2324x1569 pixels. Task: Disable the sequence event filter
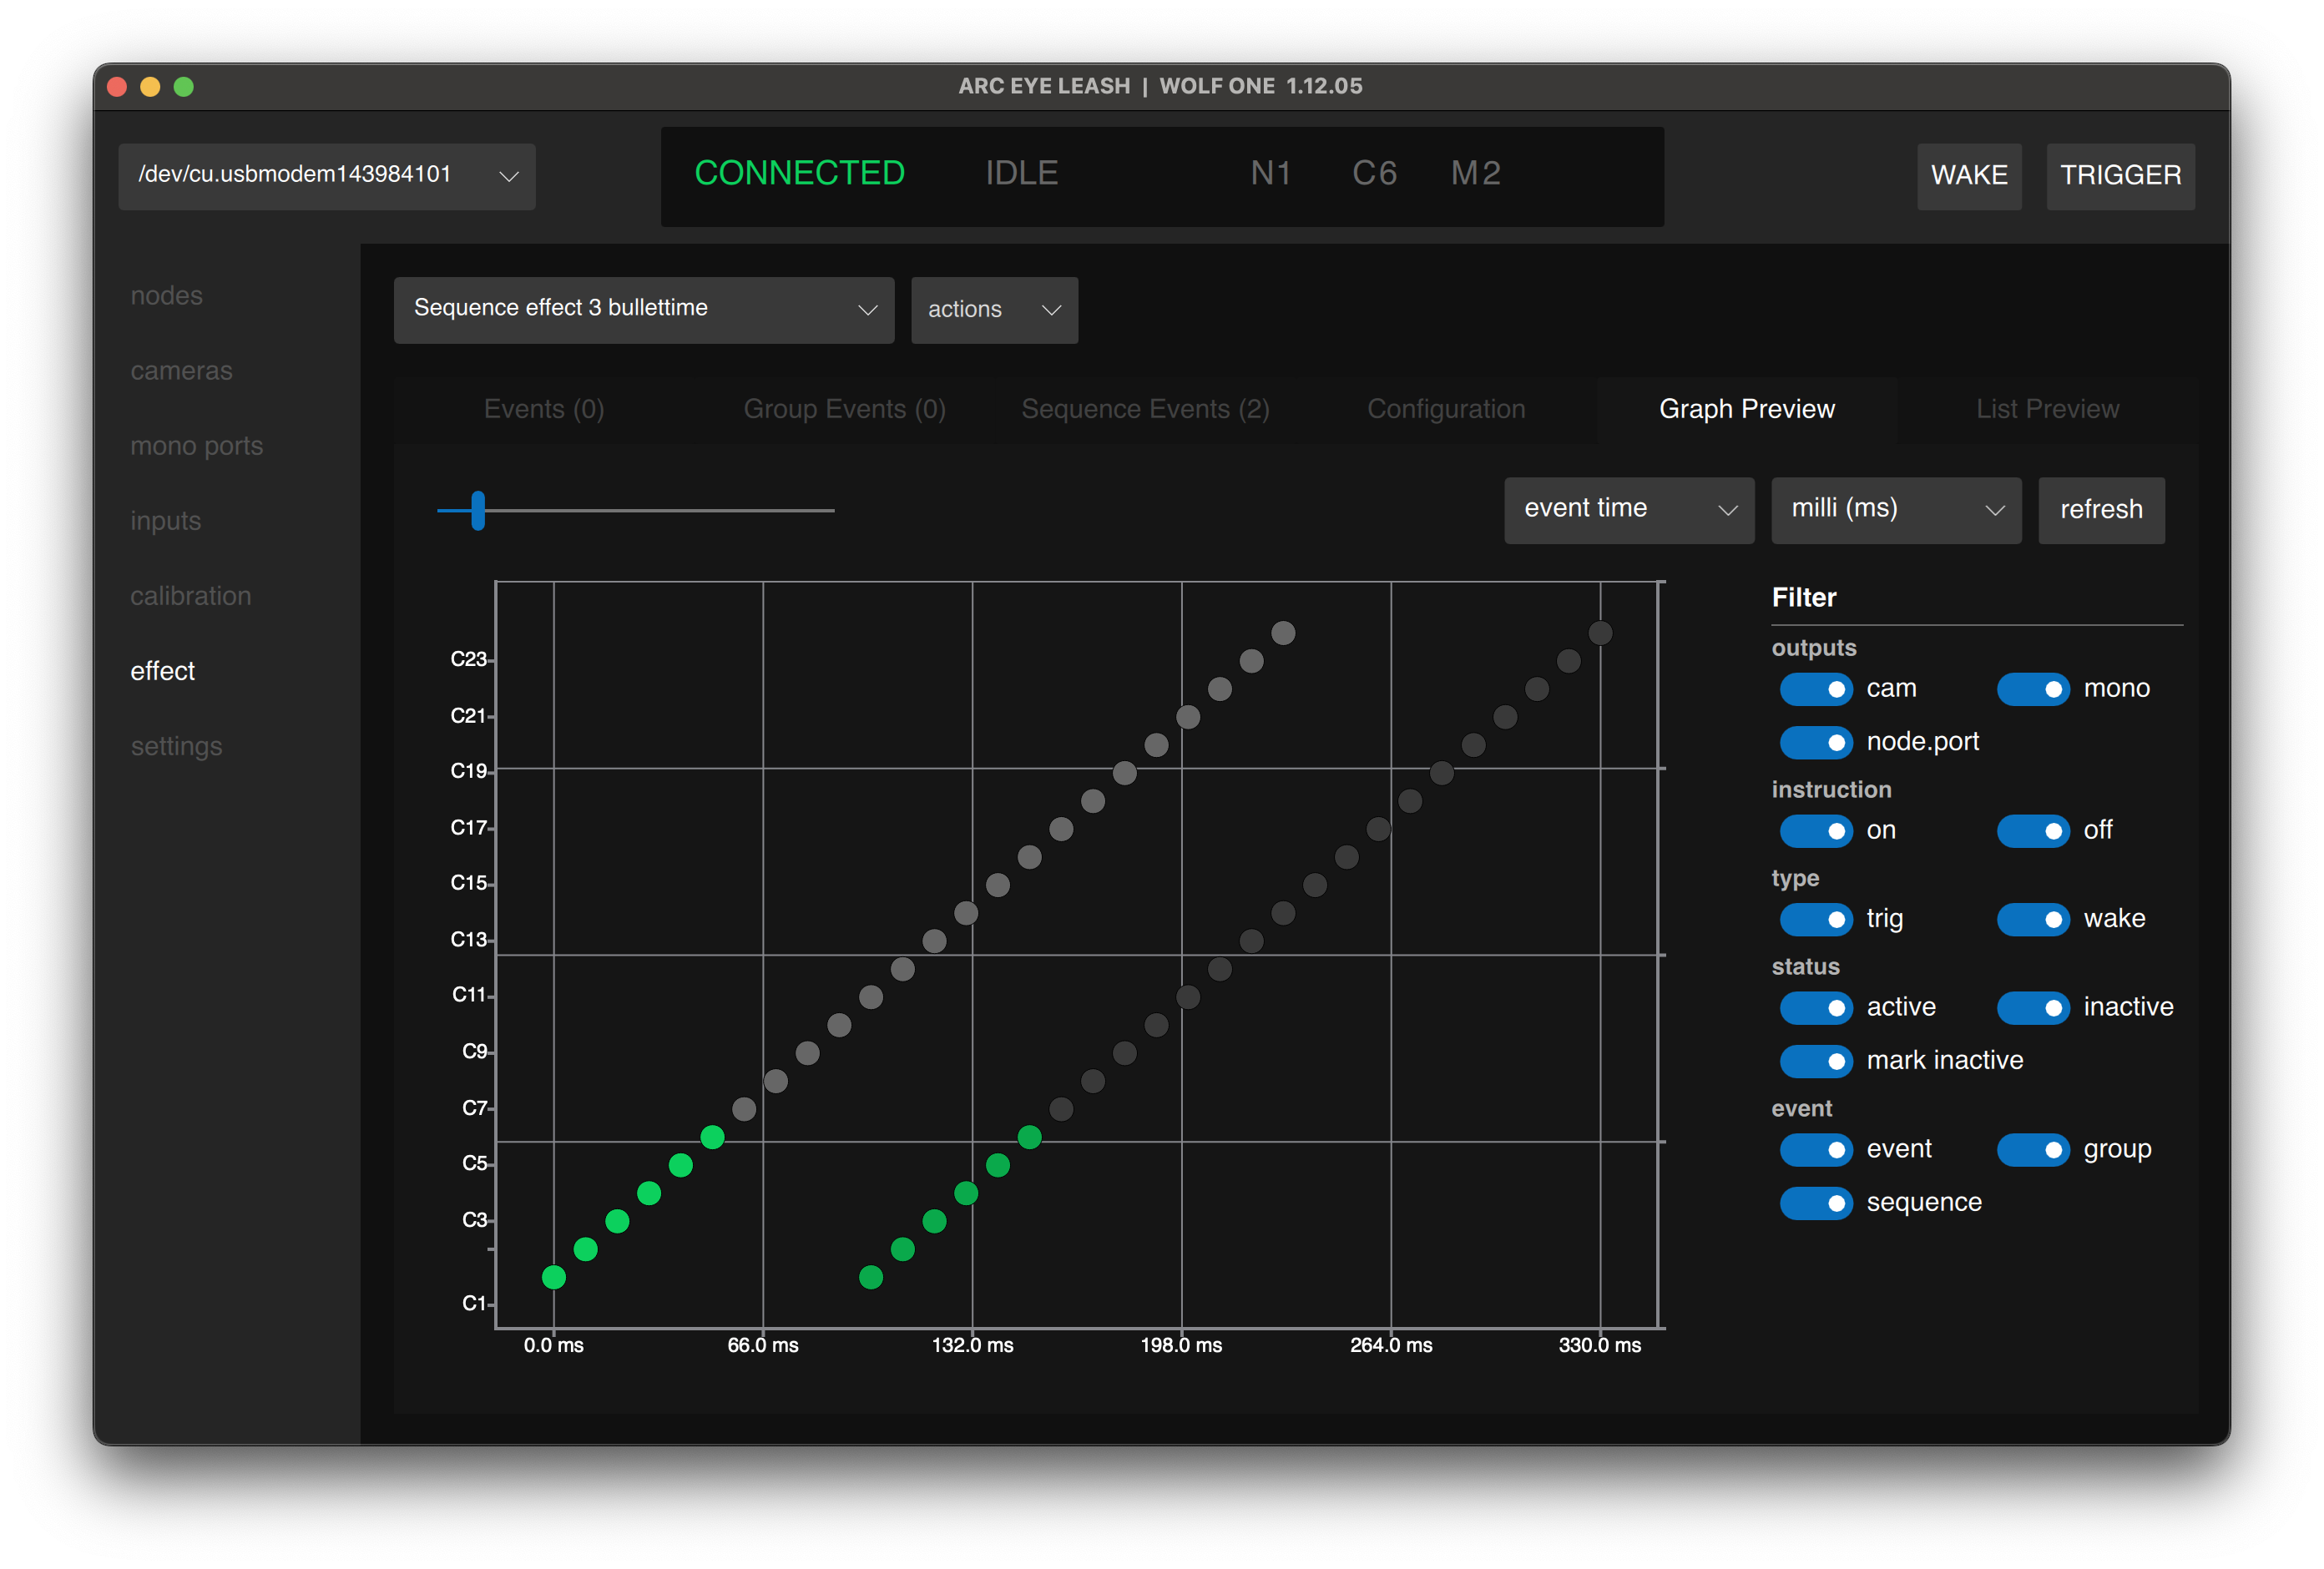tap(1815, 1203)
